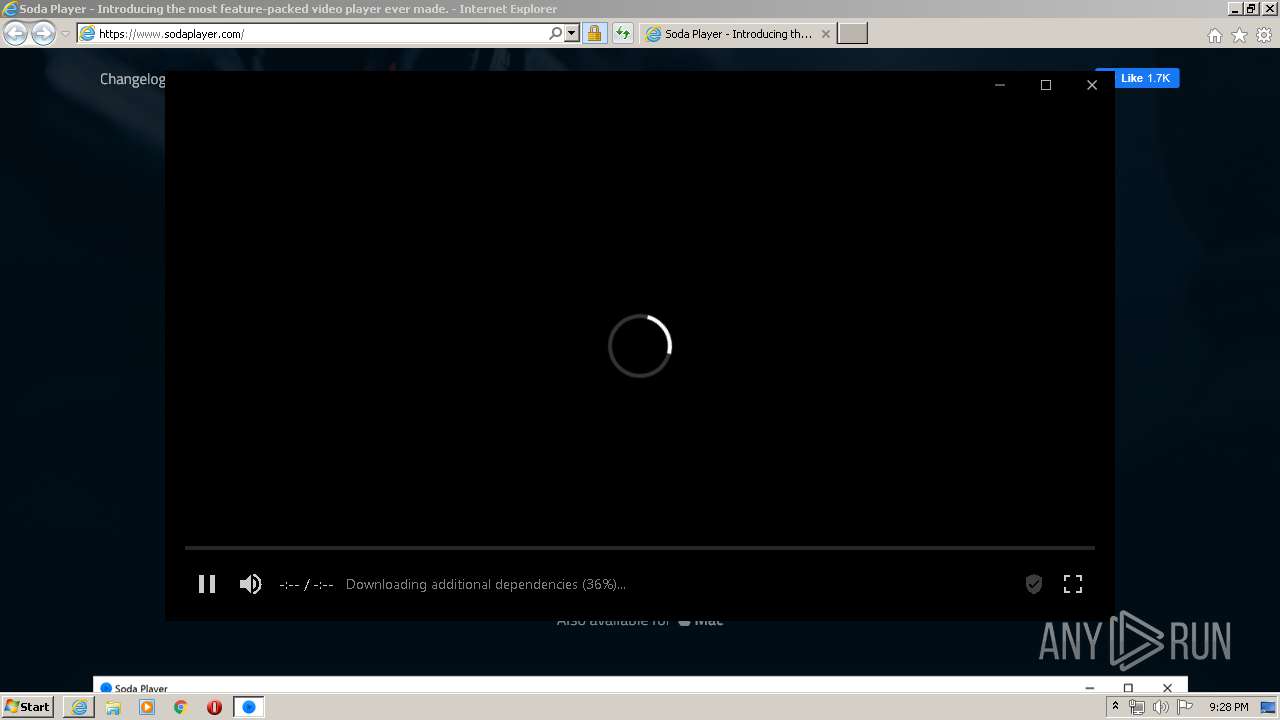Open Action Center flag icon
1280x720 pixels.
[x=1185, y=707]
